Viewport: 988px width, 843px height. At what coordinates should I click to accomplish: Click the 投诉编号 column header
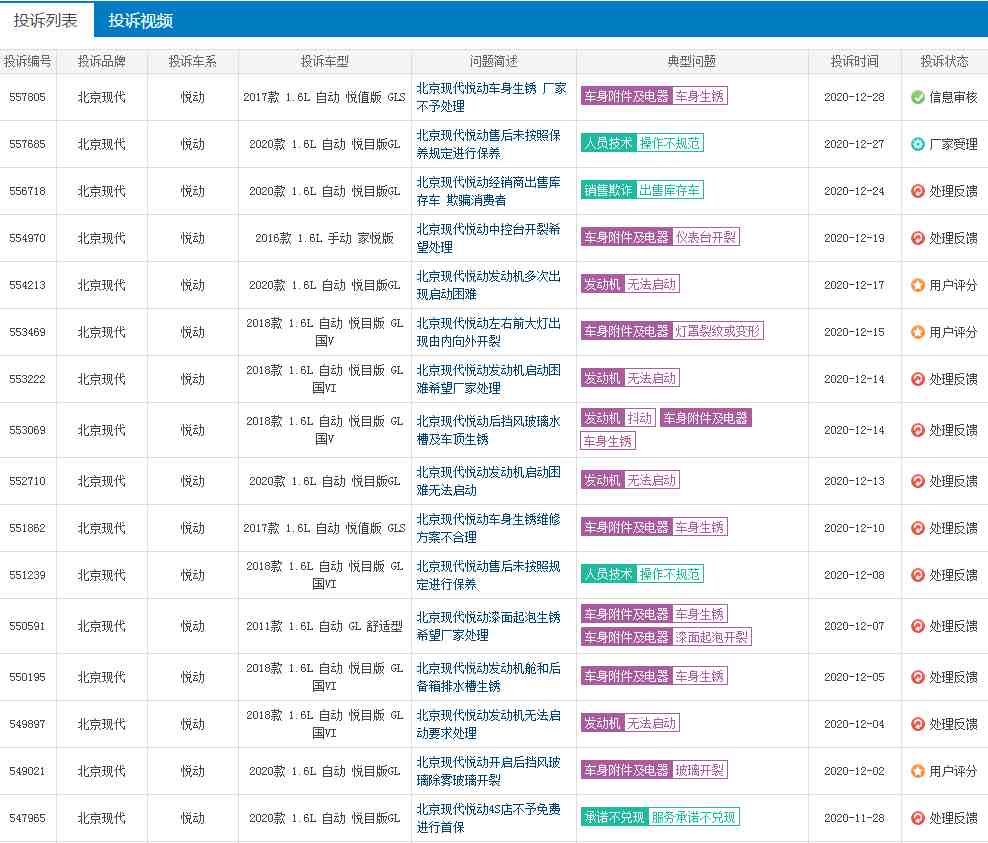click(x=28, y=62)
